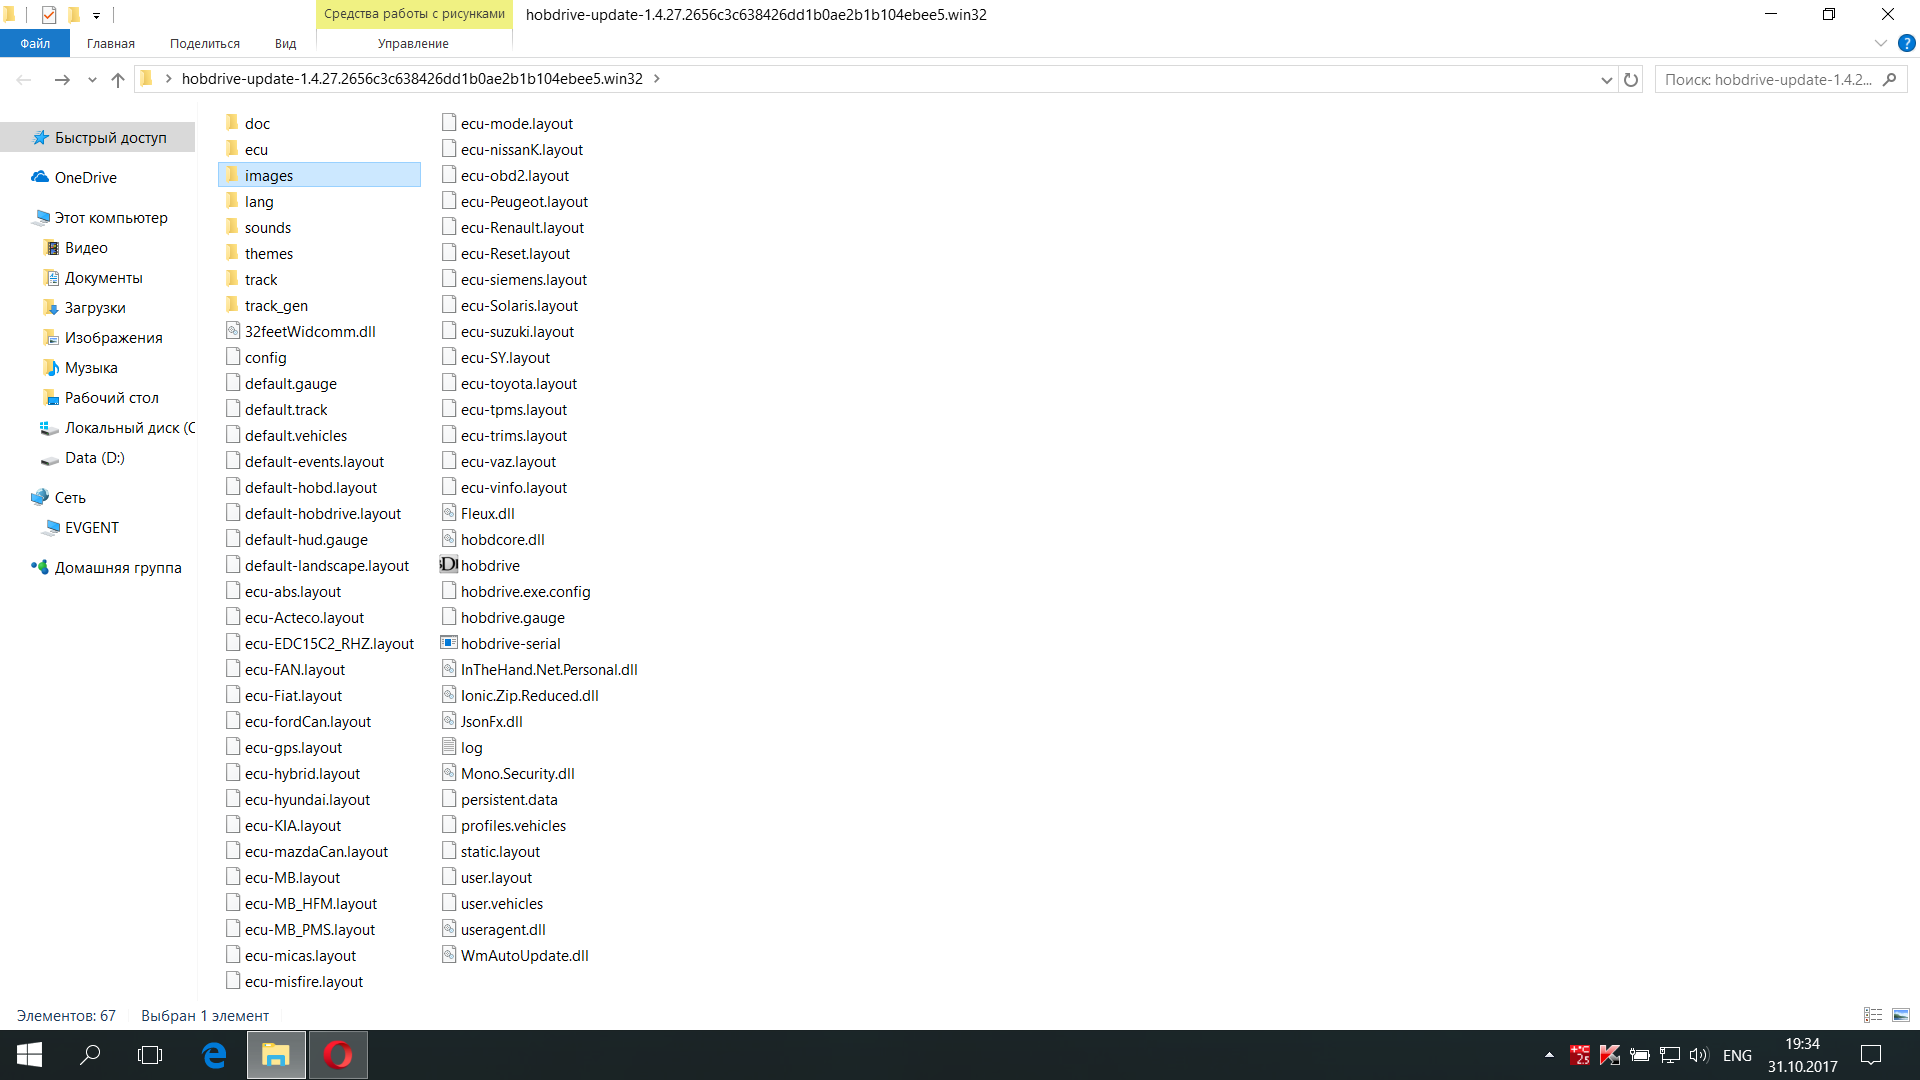Open Task View on the taskbar

[x=150, y=1055]
